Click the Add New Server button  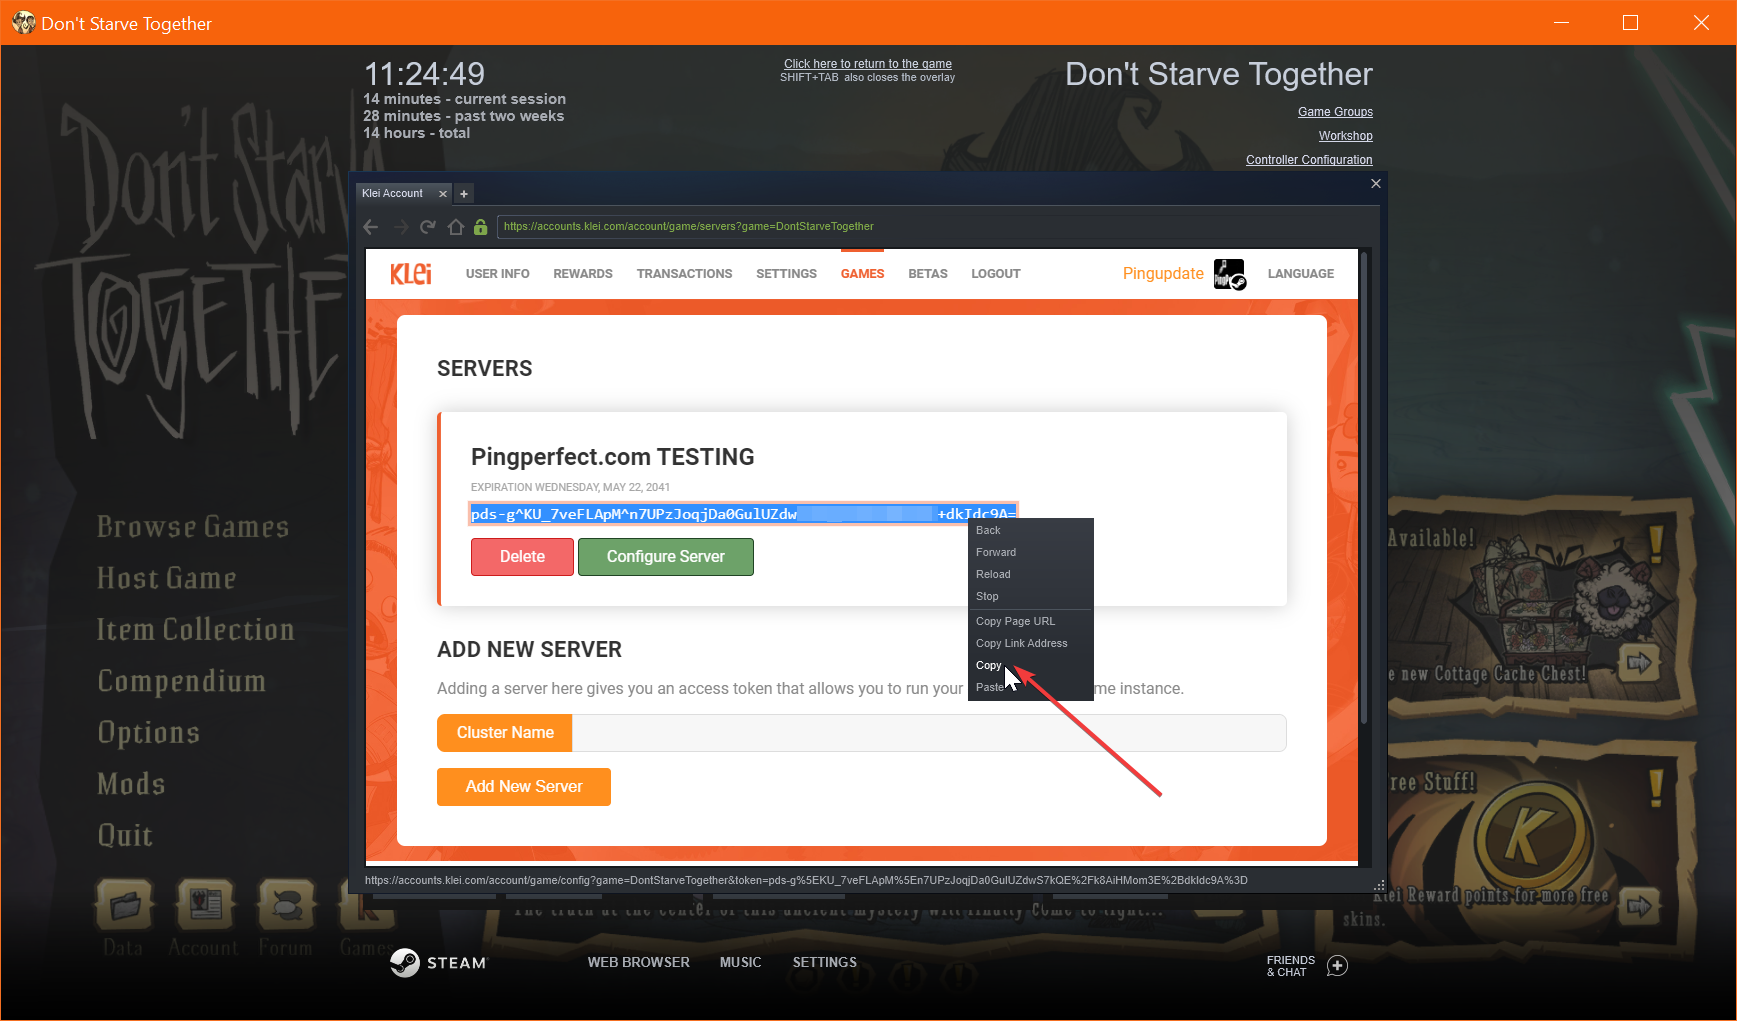tap(524, 787)
